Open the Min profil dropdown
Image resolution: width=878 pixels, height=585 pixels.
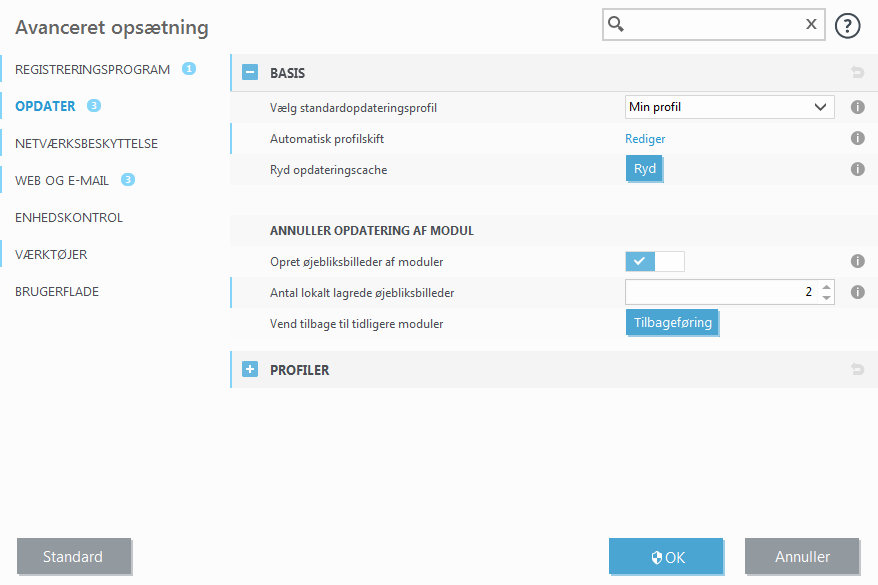pyautogui.click(x=729, y=107)
